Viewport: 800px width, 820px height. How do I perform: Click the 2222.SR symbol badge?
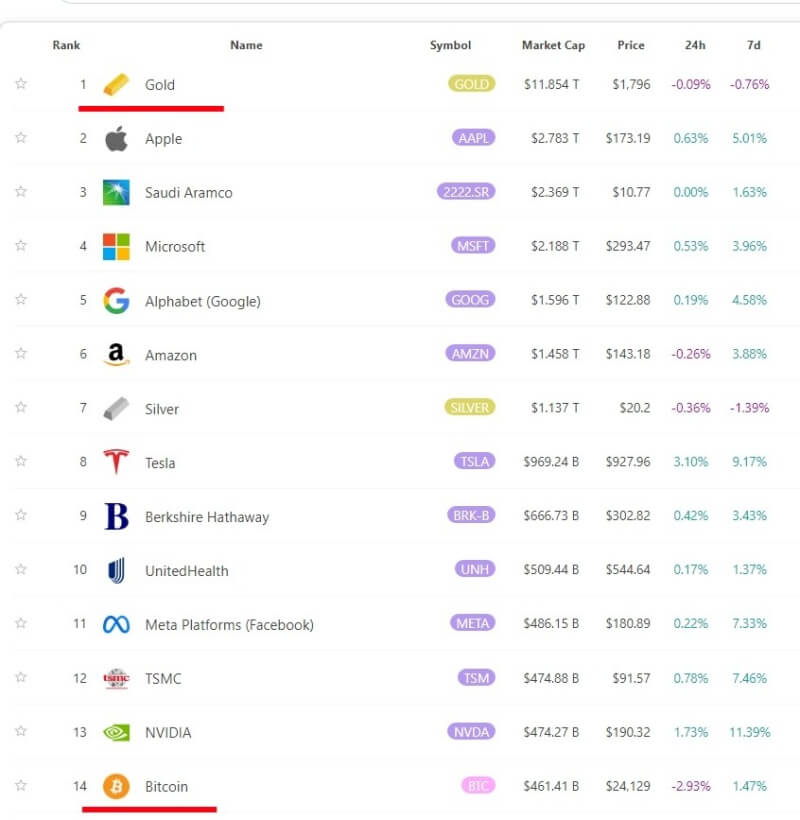click(466, 192)
